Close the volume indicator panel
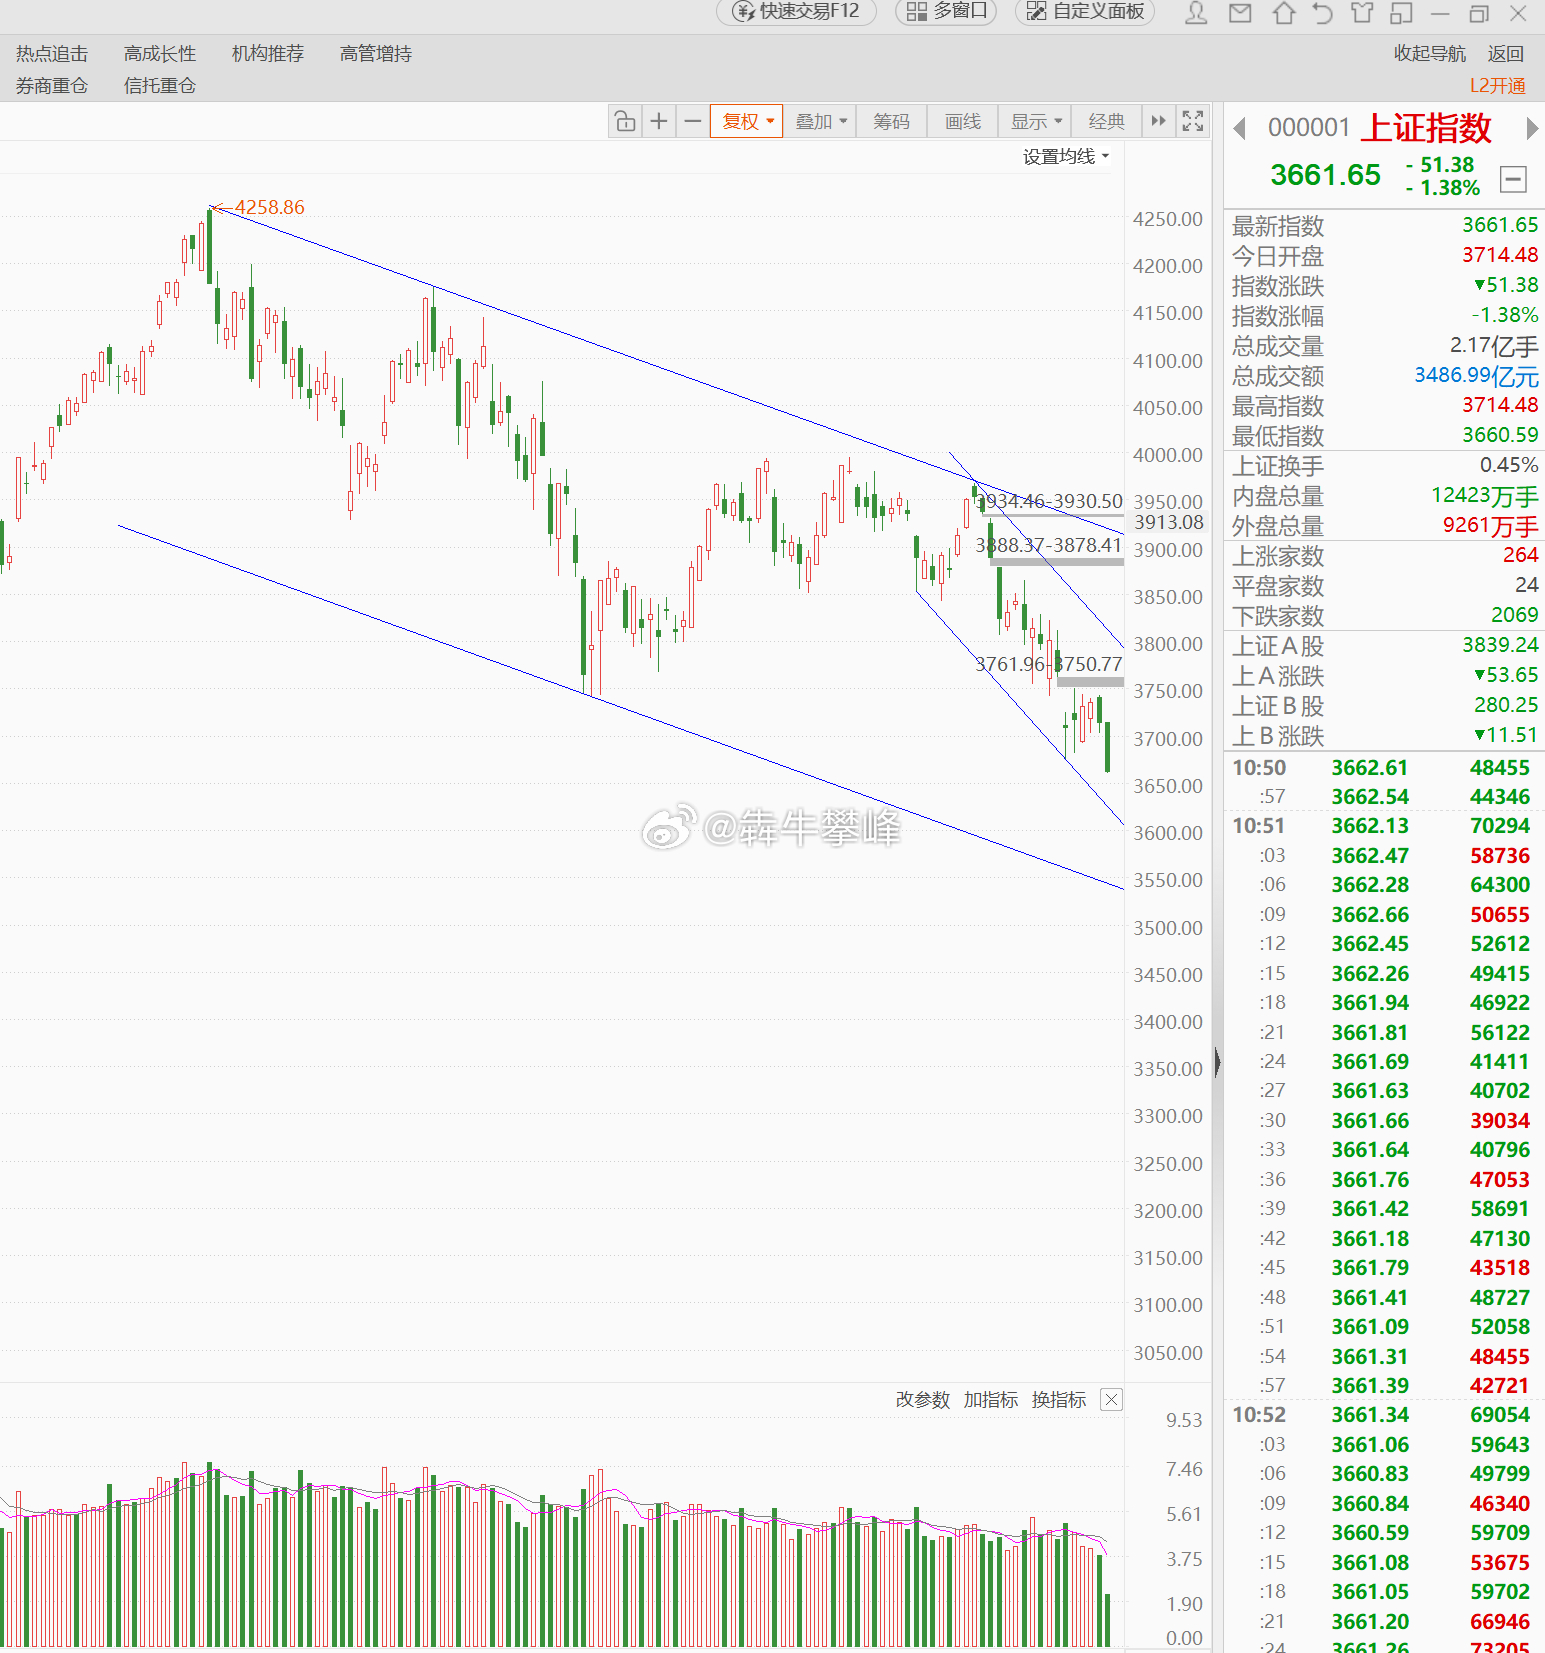 (1111, 1399)
